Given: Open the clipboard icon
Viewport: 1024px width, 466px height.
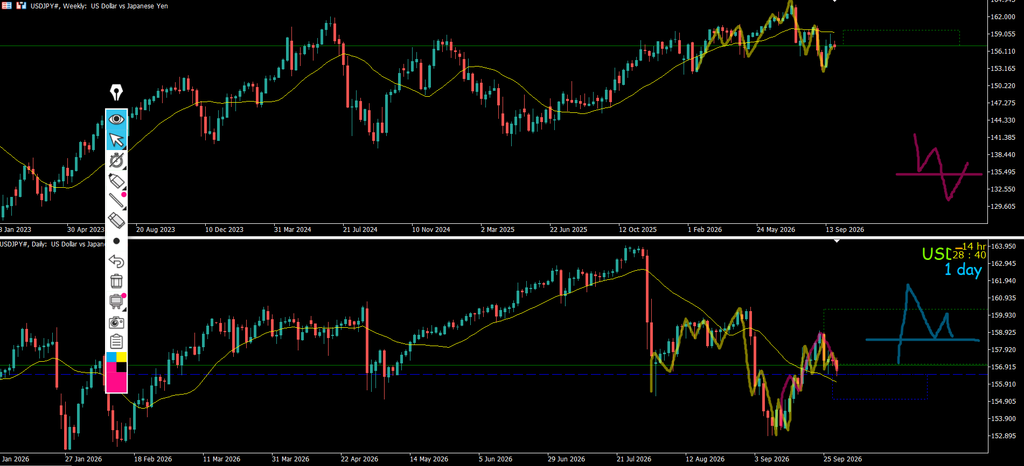Looking at the screenshot, I should coord(116,341).
